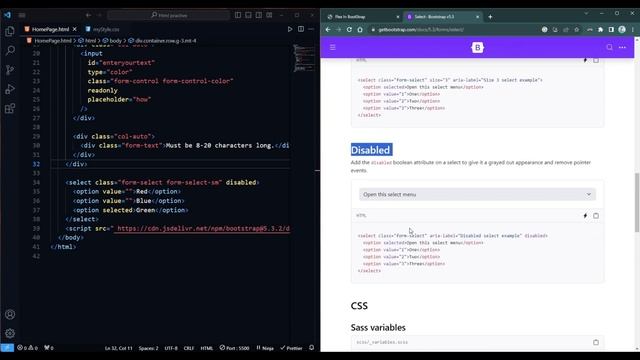Select encoding UTF-8 in status bar
Screen dimensions: 640x360
171,348
